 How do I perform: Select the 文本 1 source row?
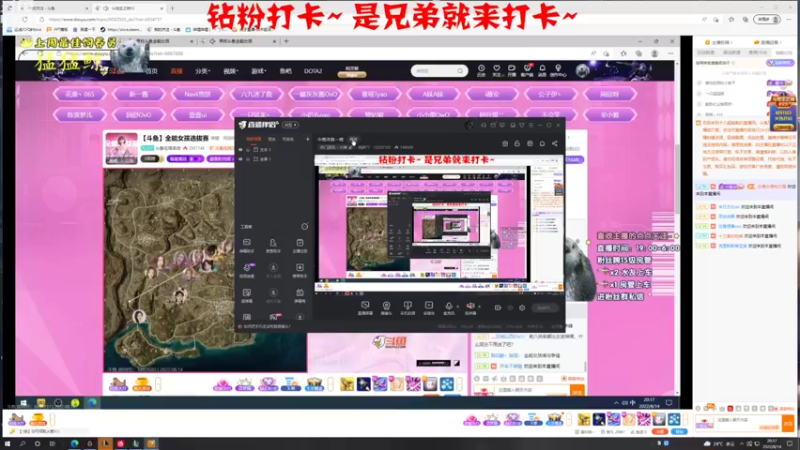click(x=273, y=150)
